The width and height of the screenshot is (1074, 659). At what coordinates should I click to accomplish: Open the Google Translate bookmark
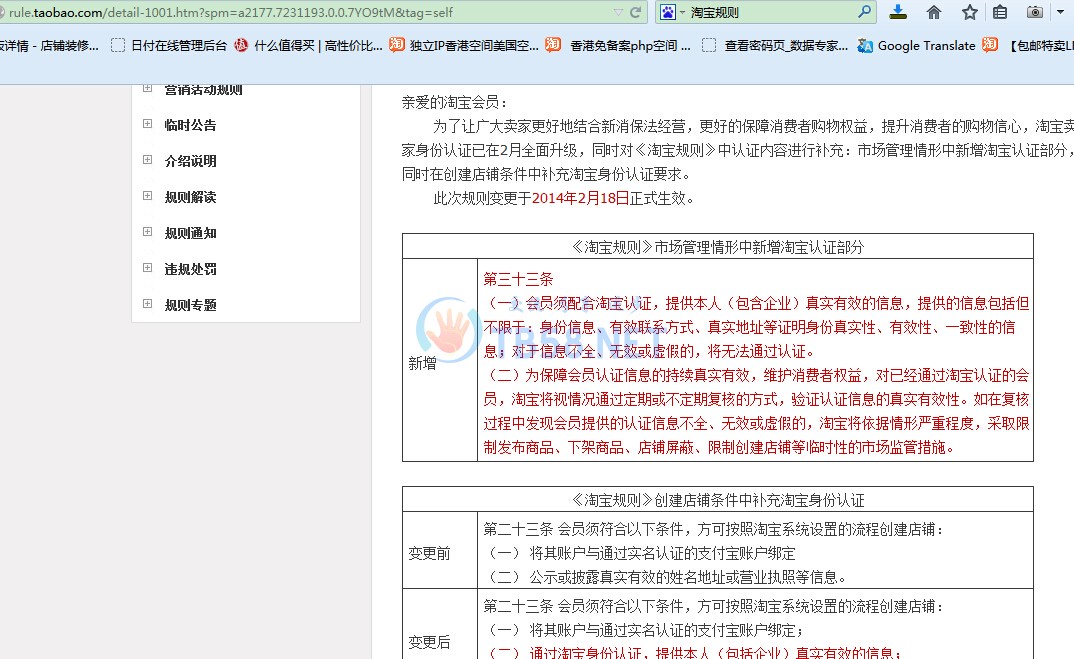(x=916, y=46)
